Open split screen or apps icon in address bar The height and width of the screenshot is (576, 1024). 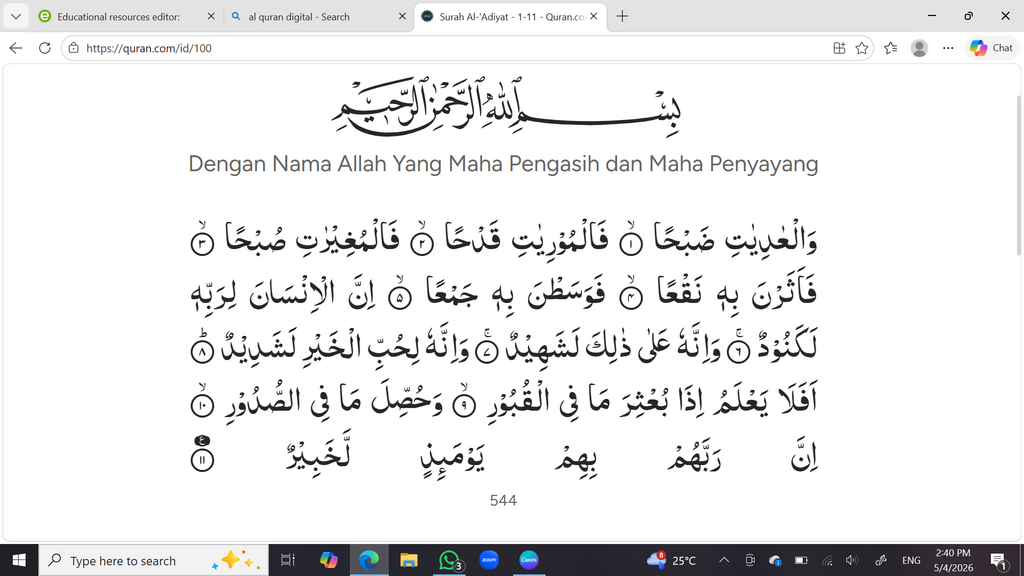click(839, 48)
